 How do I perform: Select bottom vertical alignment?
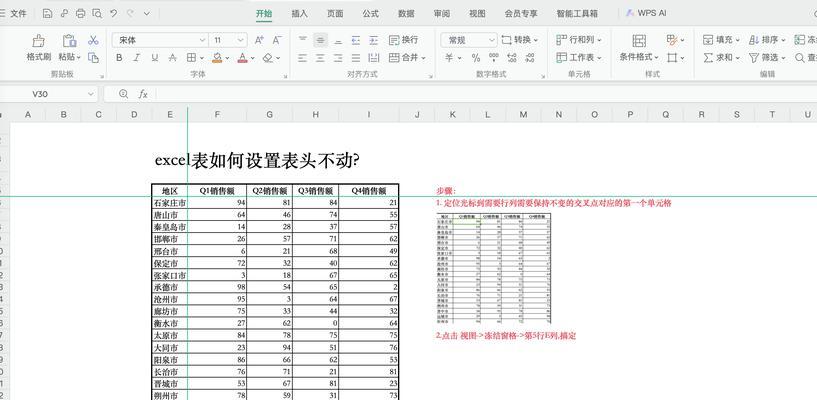point(338,40)
